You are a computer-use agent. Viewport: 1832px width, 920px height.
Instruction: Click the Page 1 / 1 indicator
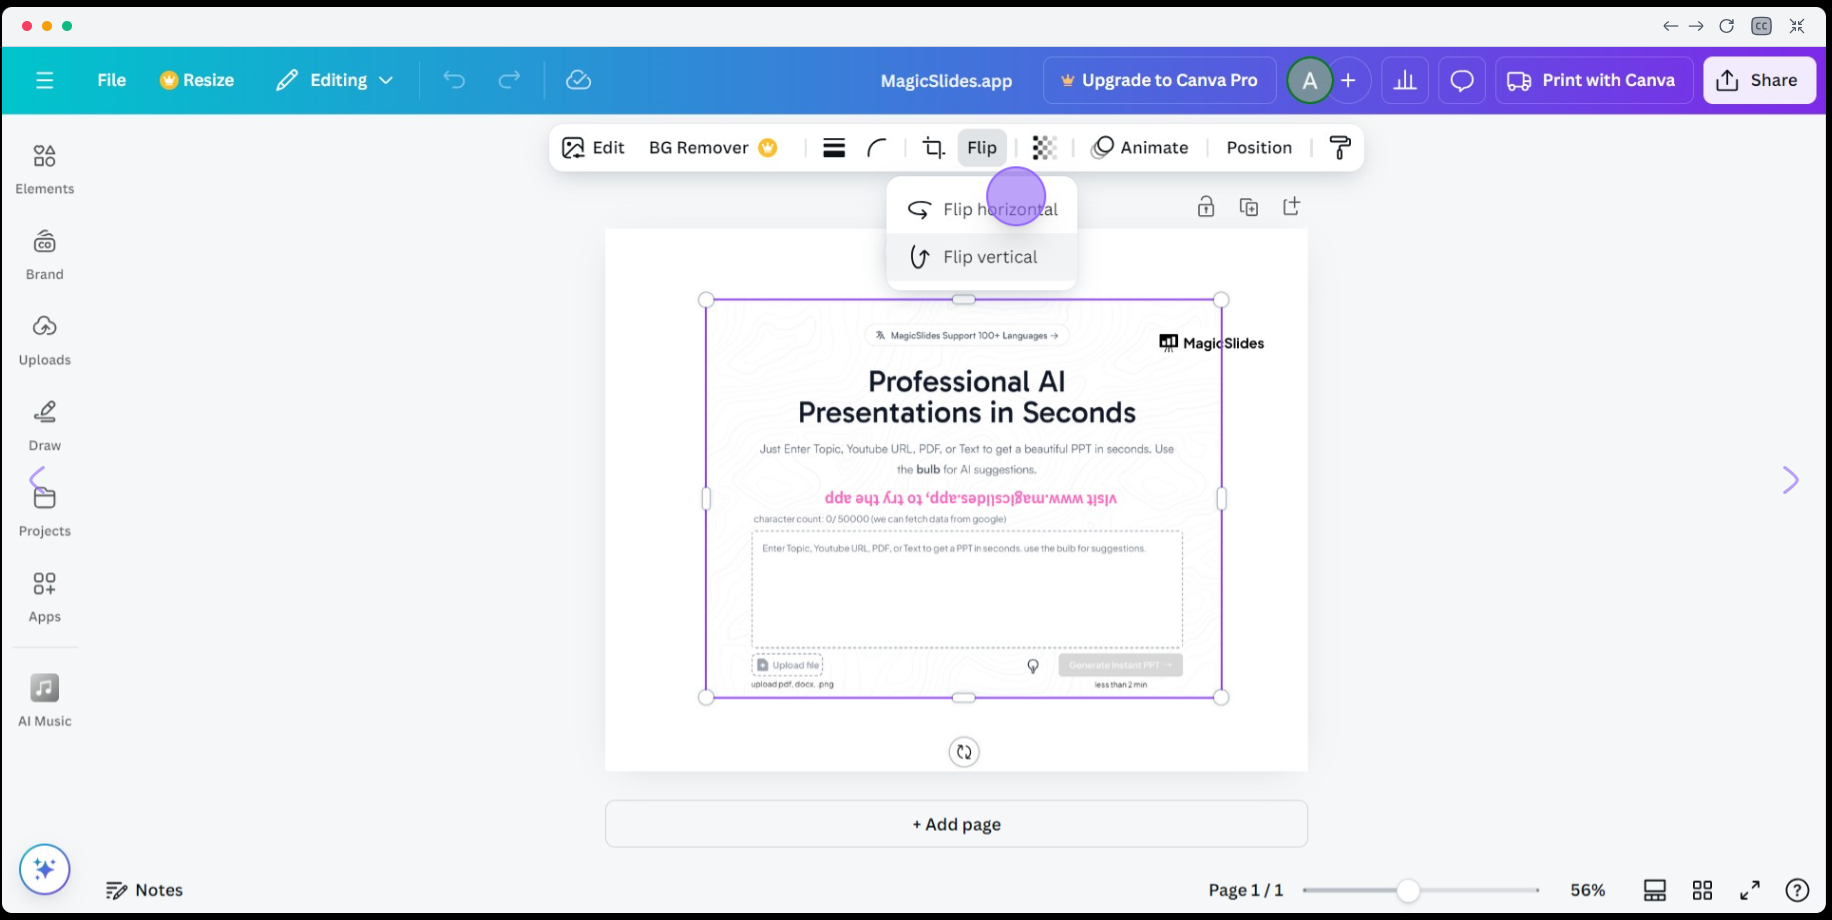click(x=1245, y=890)
